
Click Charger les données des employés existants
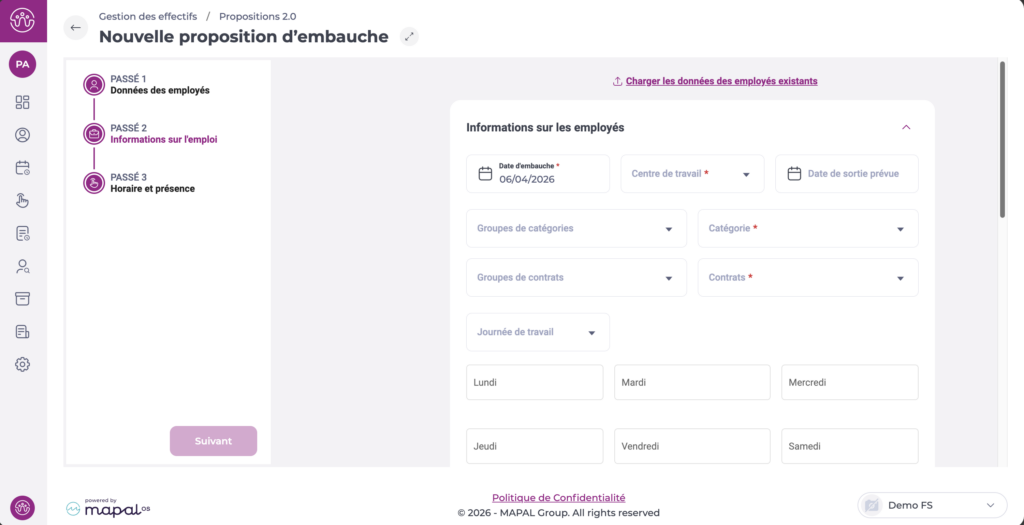click(721, 81)
